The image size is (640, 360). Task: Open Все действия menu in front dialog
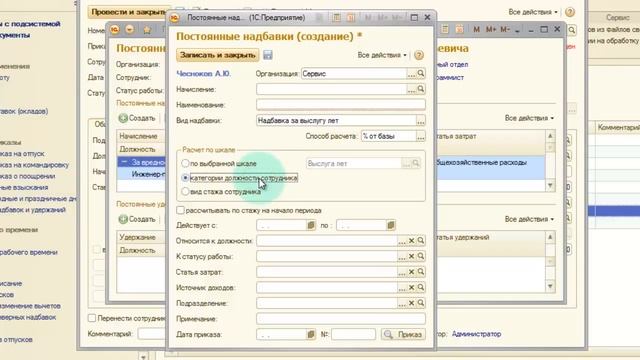click(382, 55)
